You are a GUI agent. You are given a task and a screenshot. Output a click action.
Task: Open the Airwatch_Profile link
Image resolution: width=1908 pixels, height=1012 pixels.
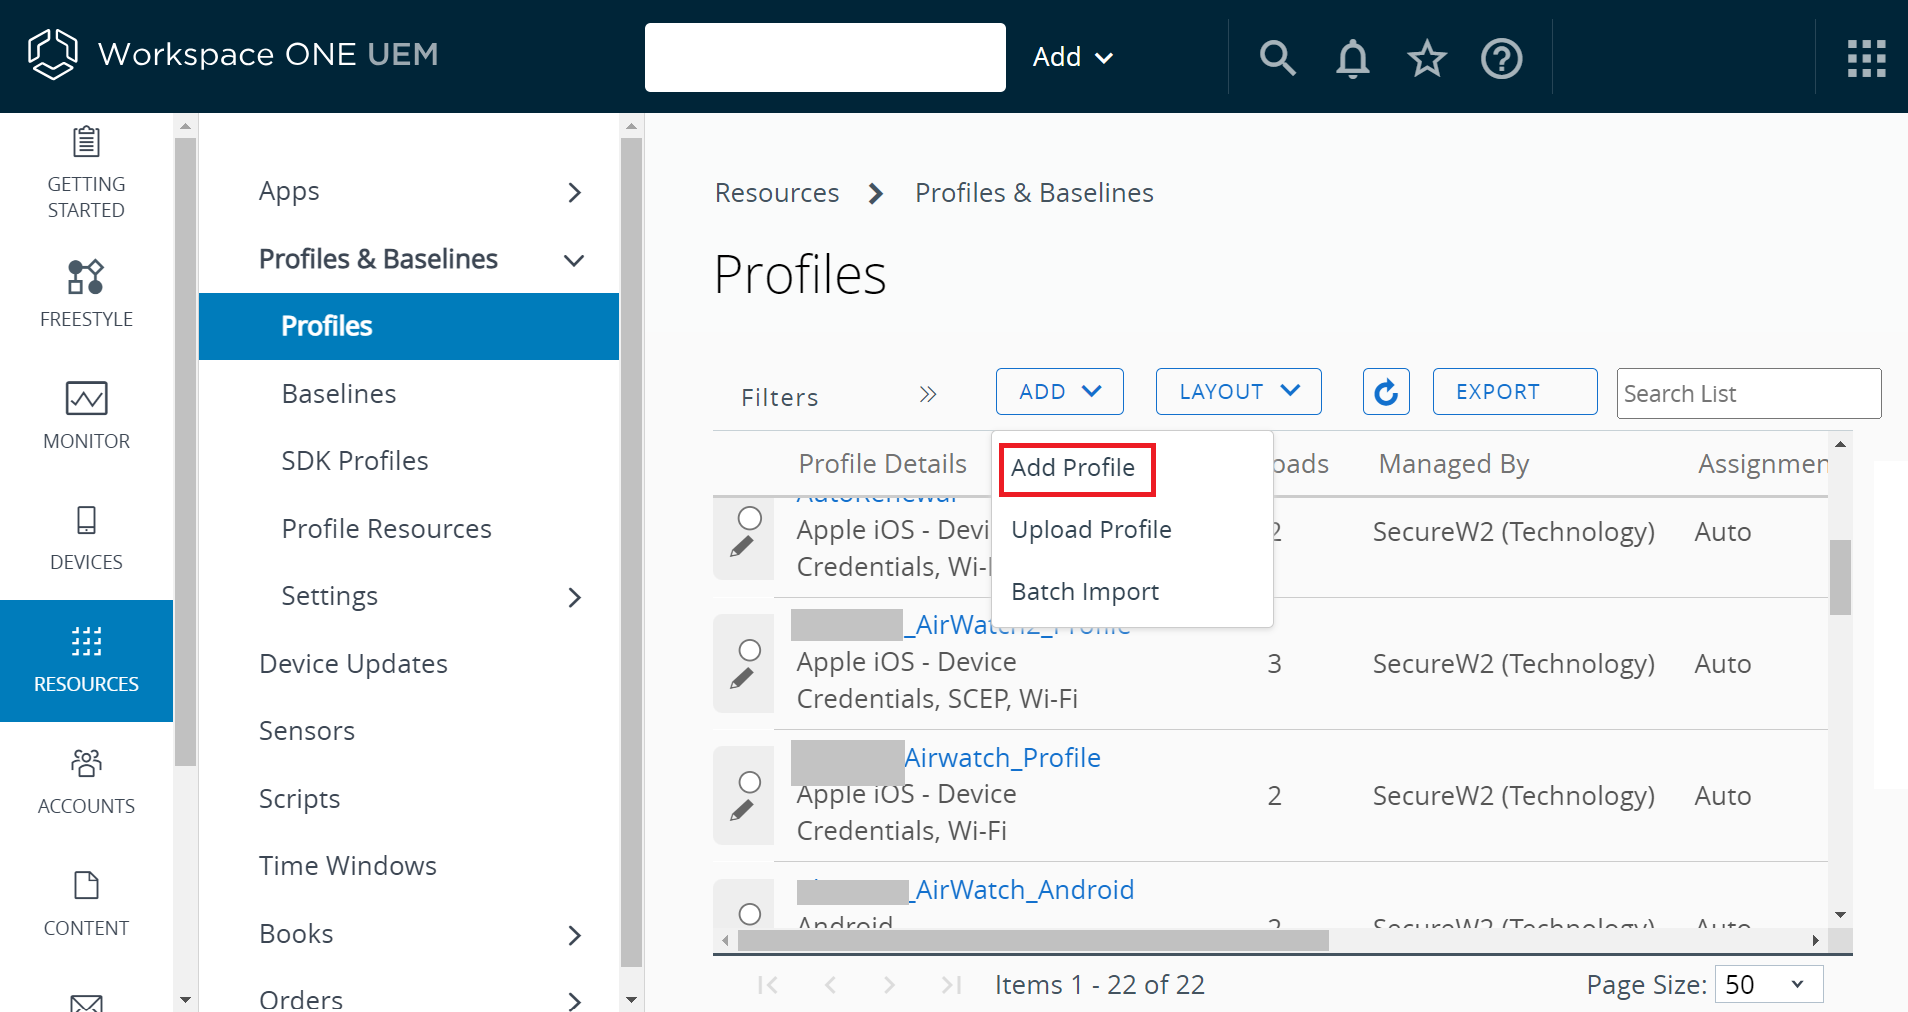(1002, 758)
